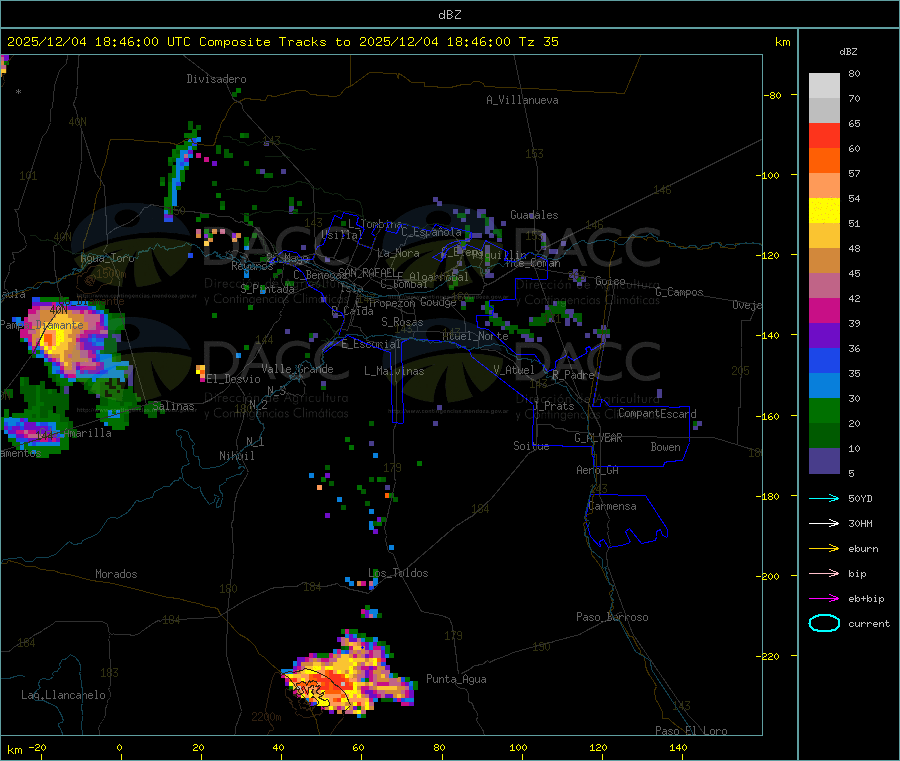The width and height of the screenshot is (900, 761).
Task: Click the Divisadero map label
Action: [x=216, y=79]
